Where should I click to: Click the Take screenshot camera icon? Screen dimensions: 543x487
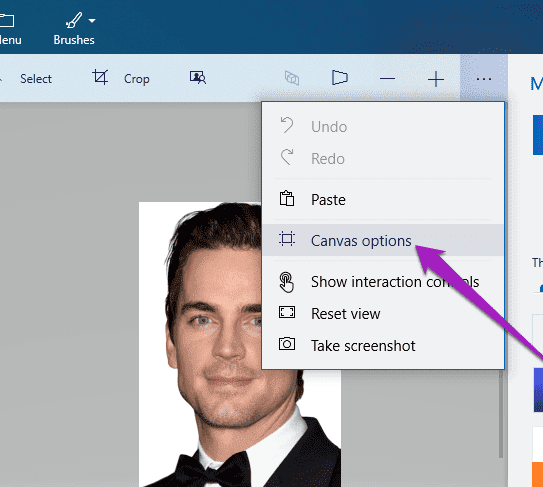click(x=287, y=344)
